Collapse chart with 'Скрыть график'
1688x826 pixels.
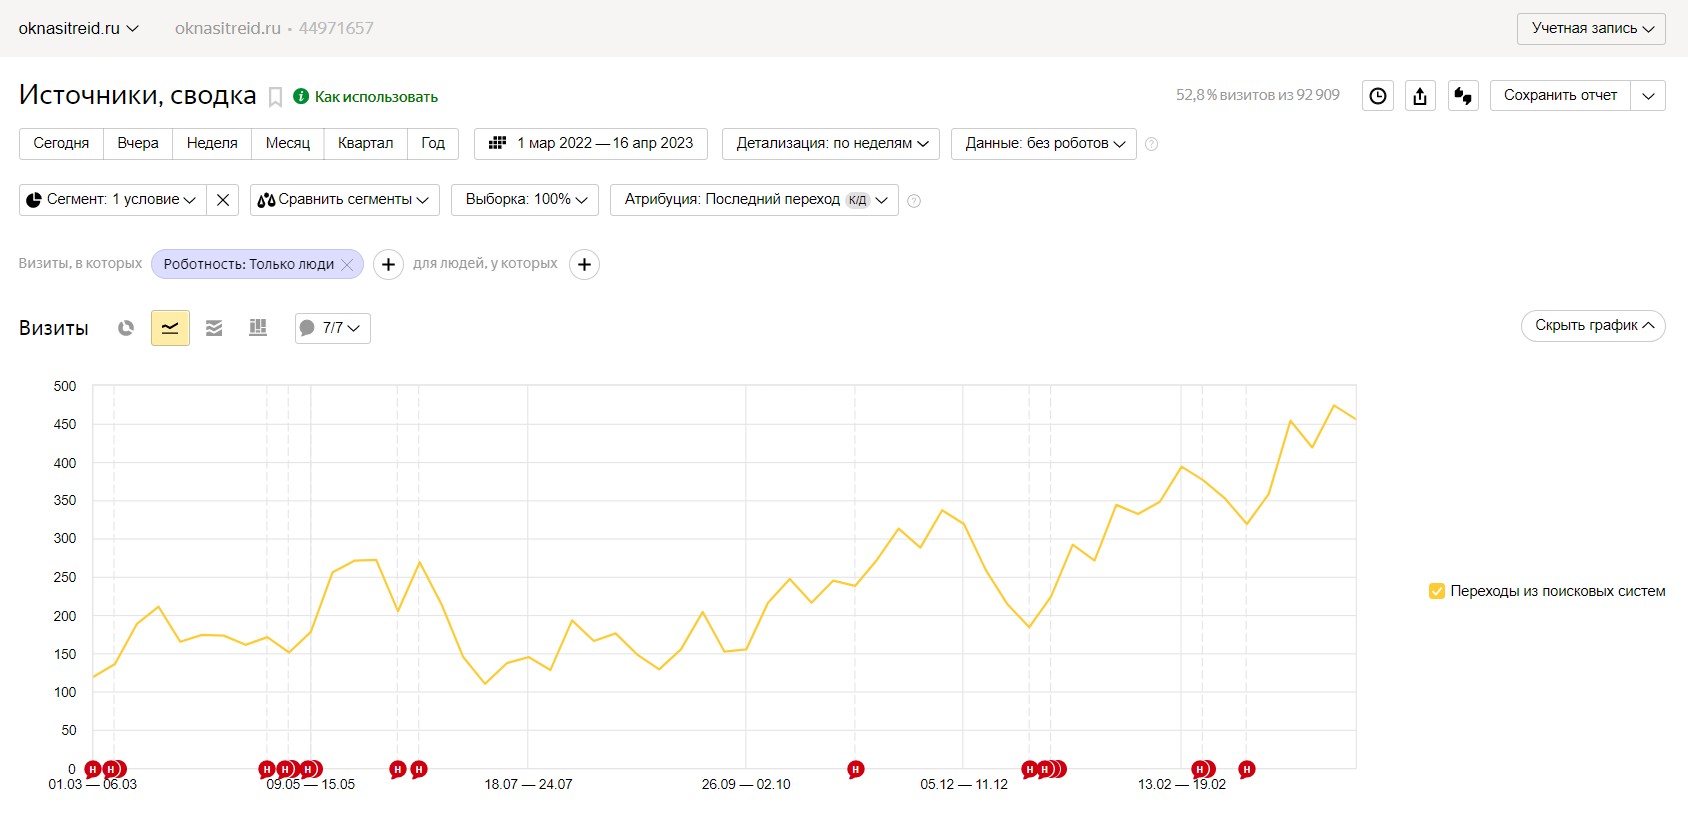pos(1593,325)
